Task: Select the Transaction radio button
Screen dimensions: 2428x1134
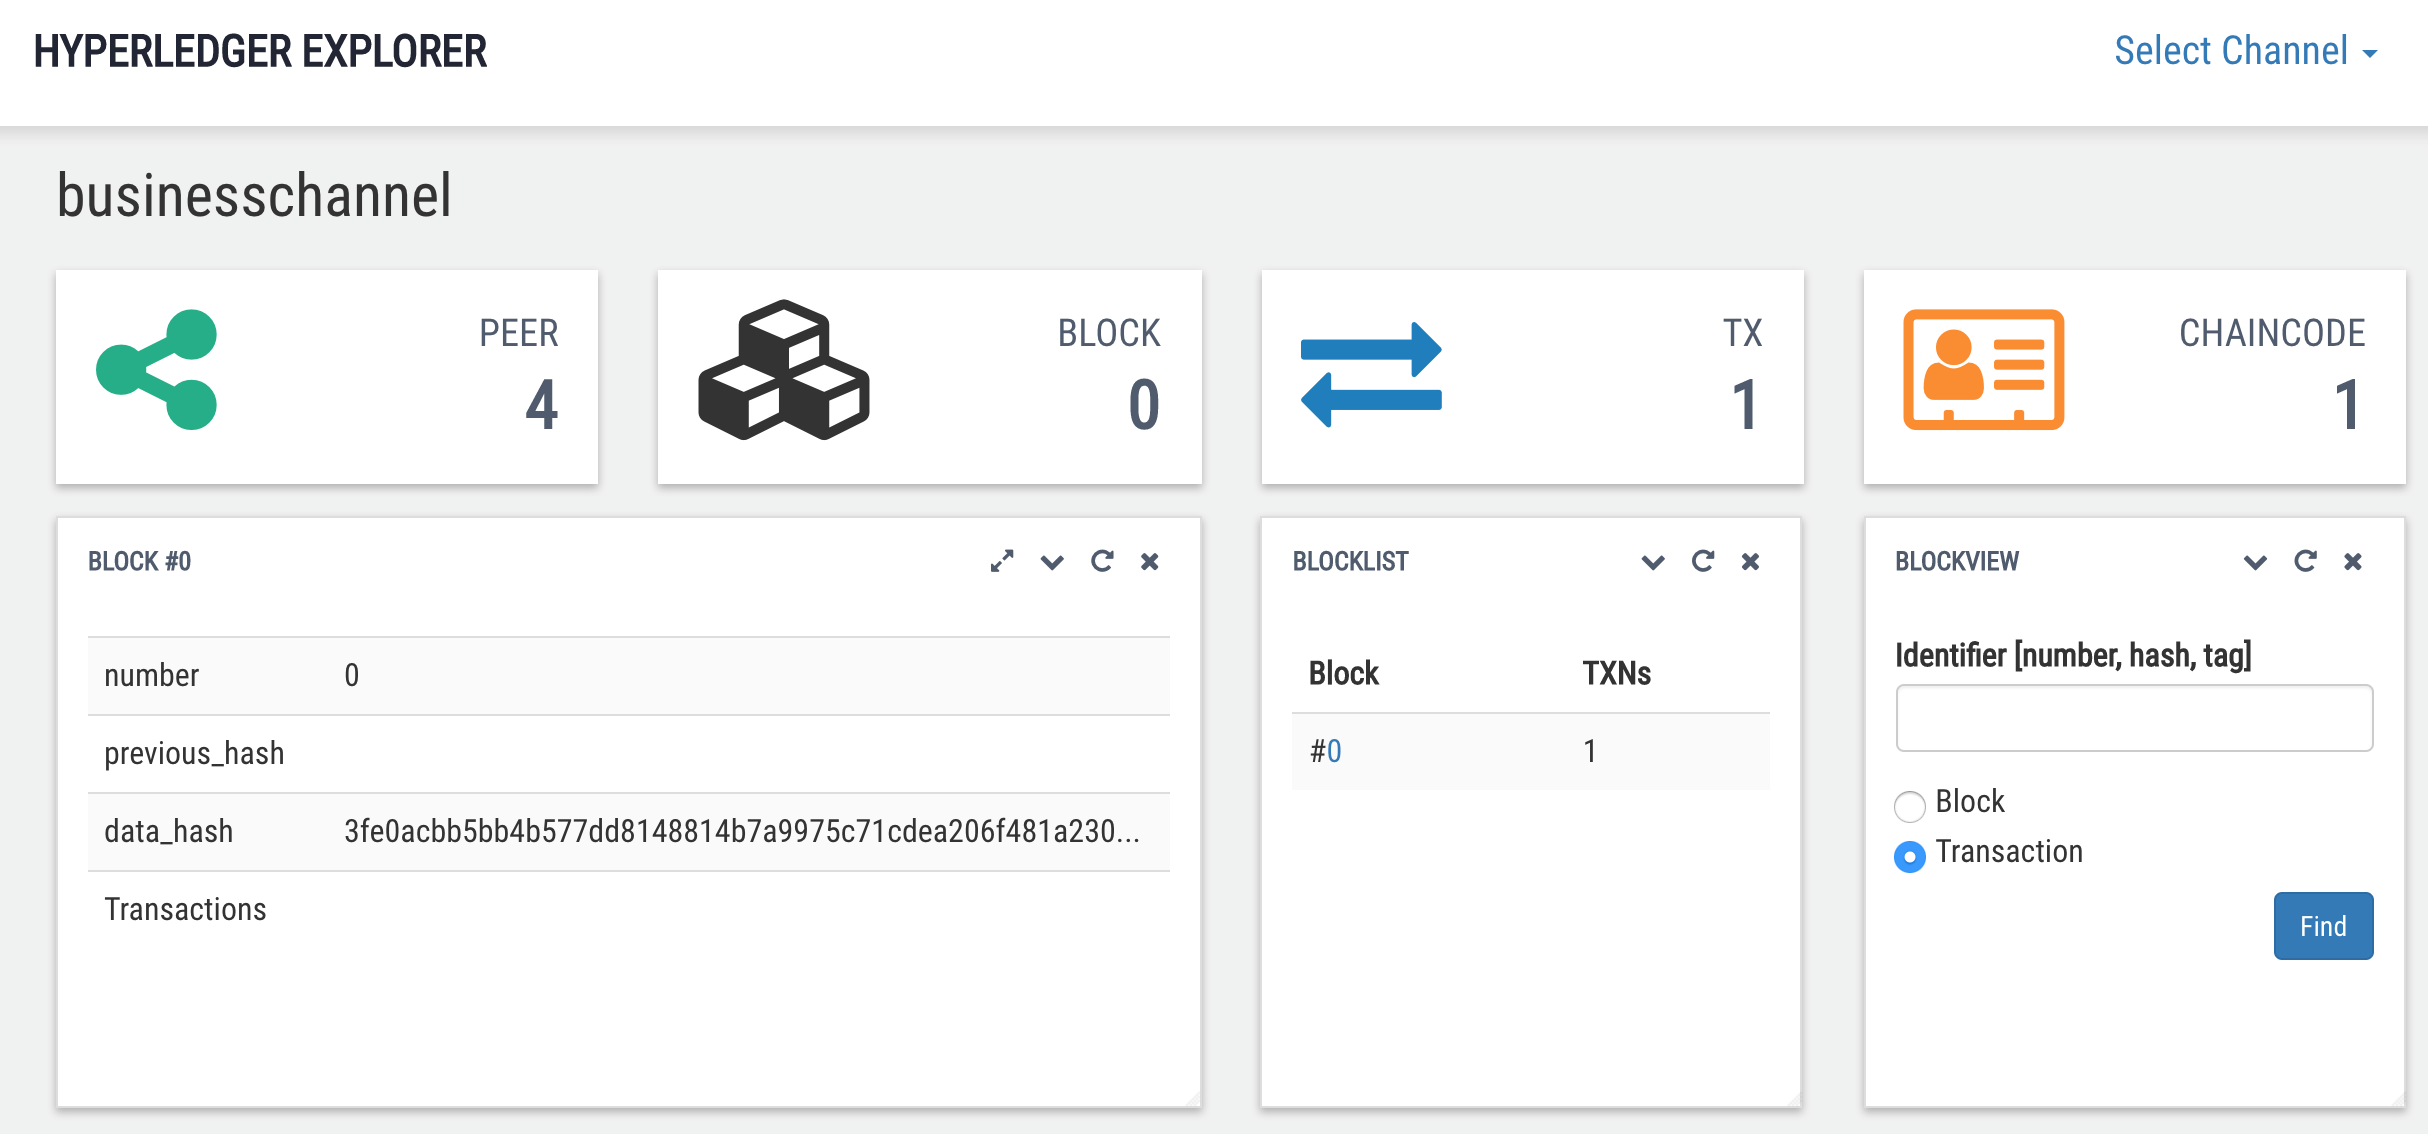Action: 1910,857
